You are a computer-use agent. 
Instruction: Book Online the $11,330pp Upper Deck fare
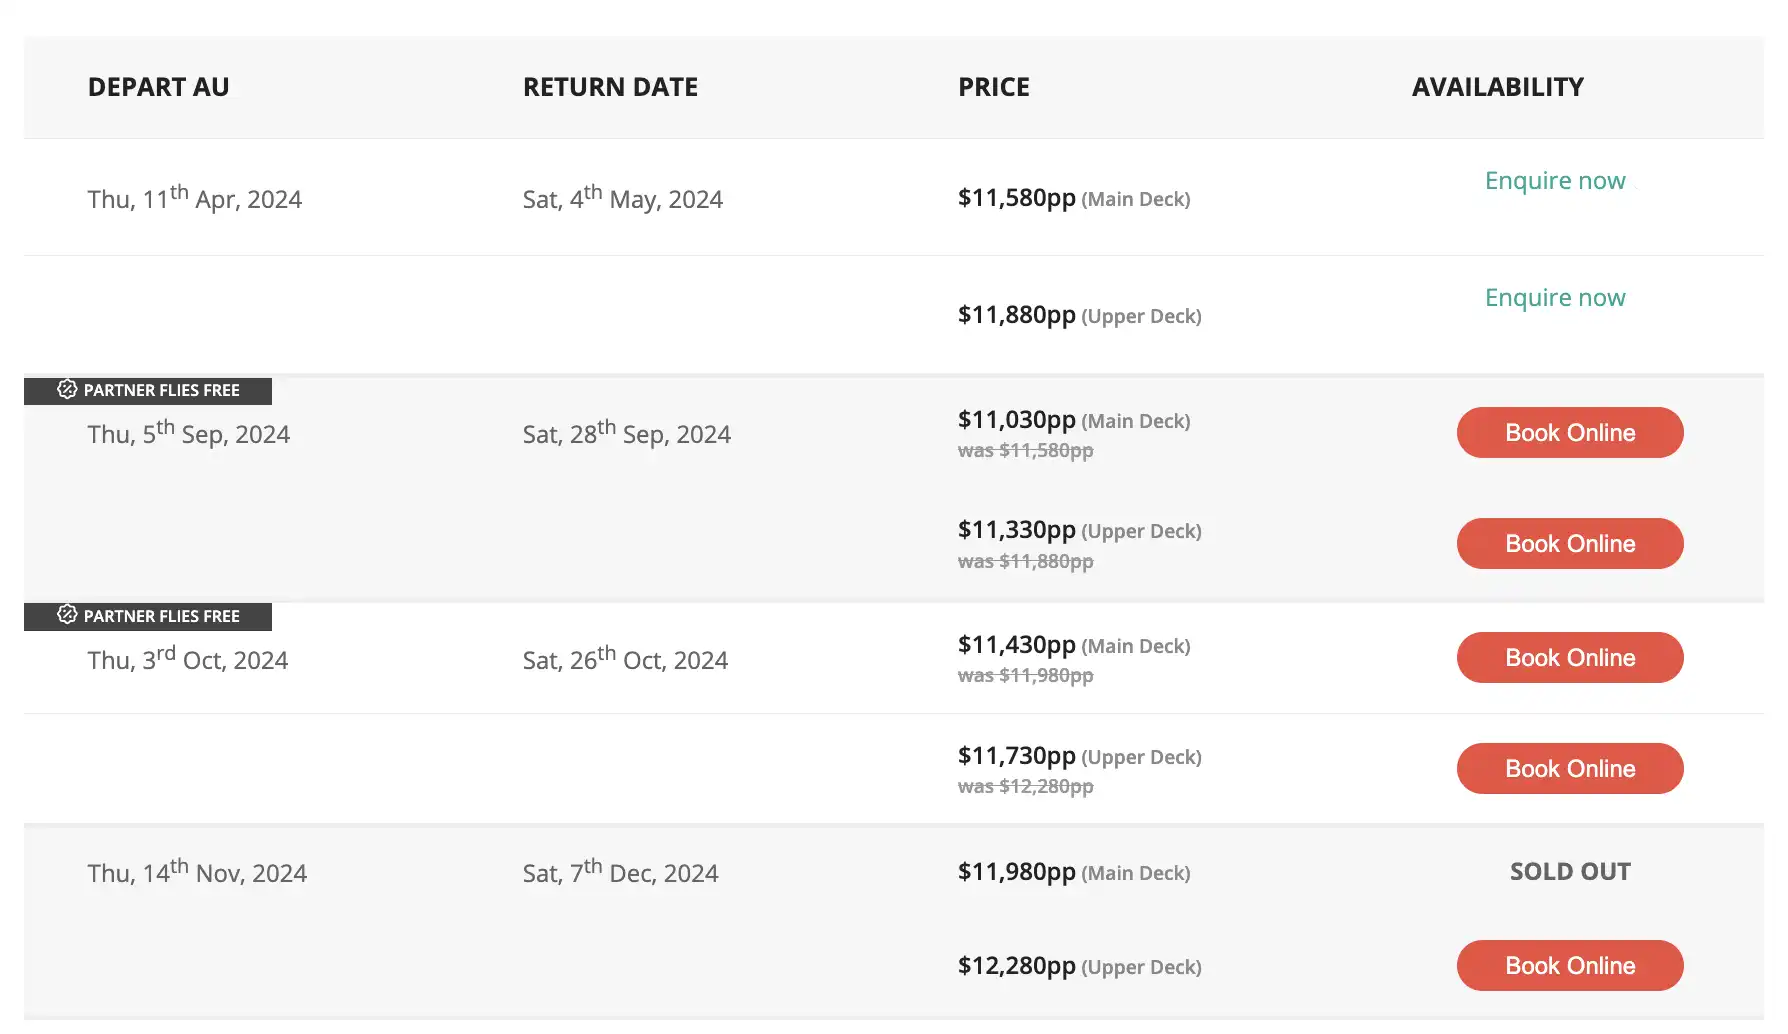coord(1570,544)
